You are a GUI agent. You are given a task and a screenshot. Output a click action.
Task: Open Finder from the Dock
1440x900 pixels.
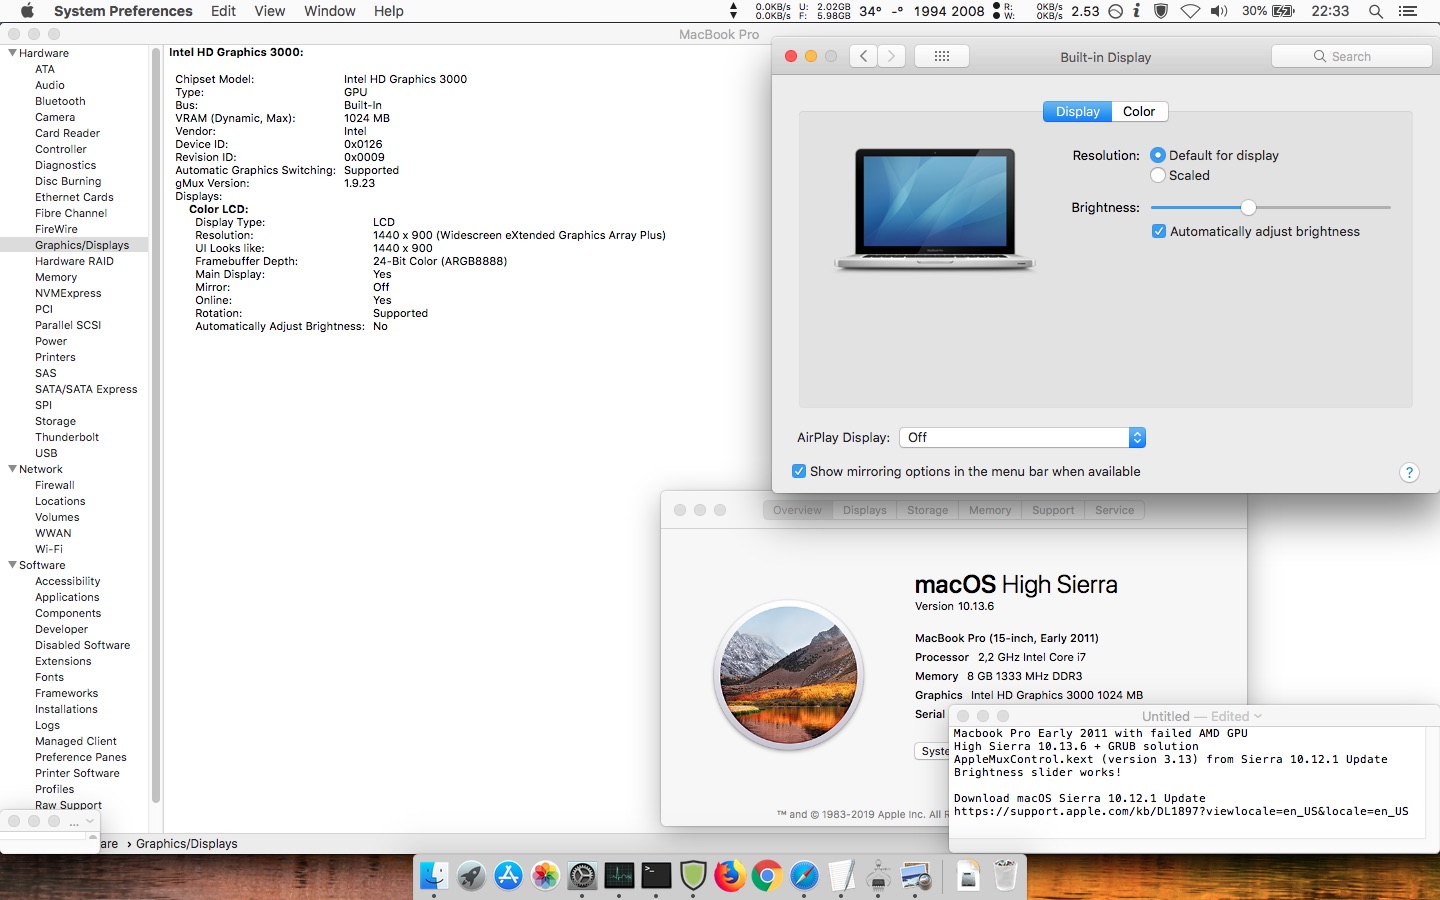[434, 876]
